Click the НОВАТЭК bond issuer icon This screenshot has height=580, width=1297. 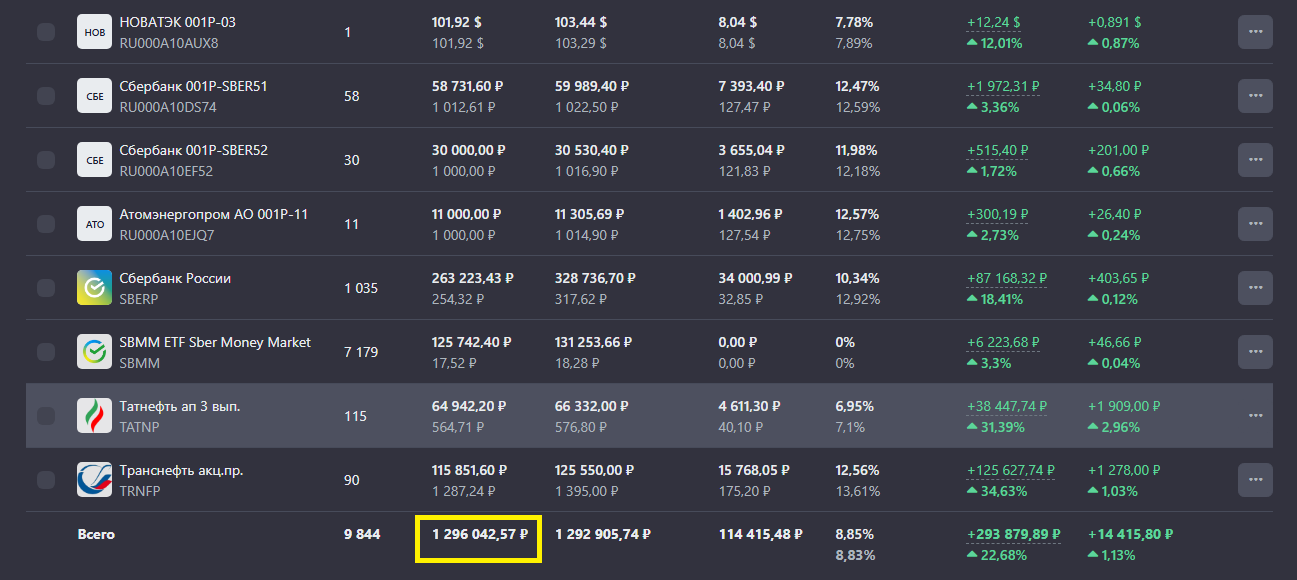[x=95, y=32]
